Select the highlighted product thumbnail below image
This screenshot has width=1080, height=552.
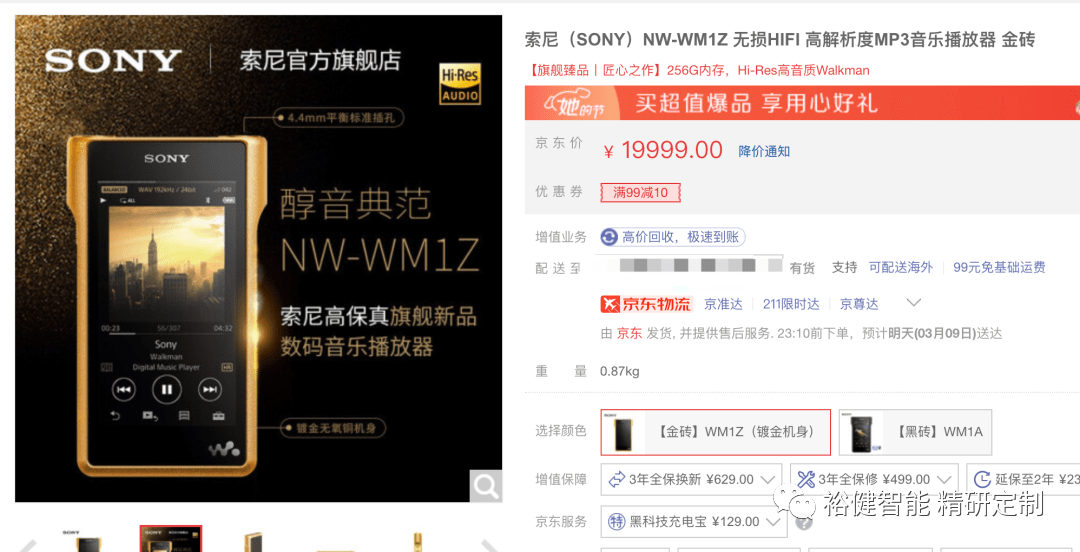(171, 539)
